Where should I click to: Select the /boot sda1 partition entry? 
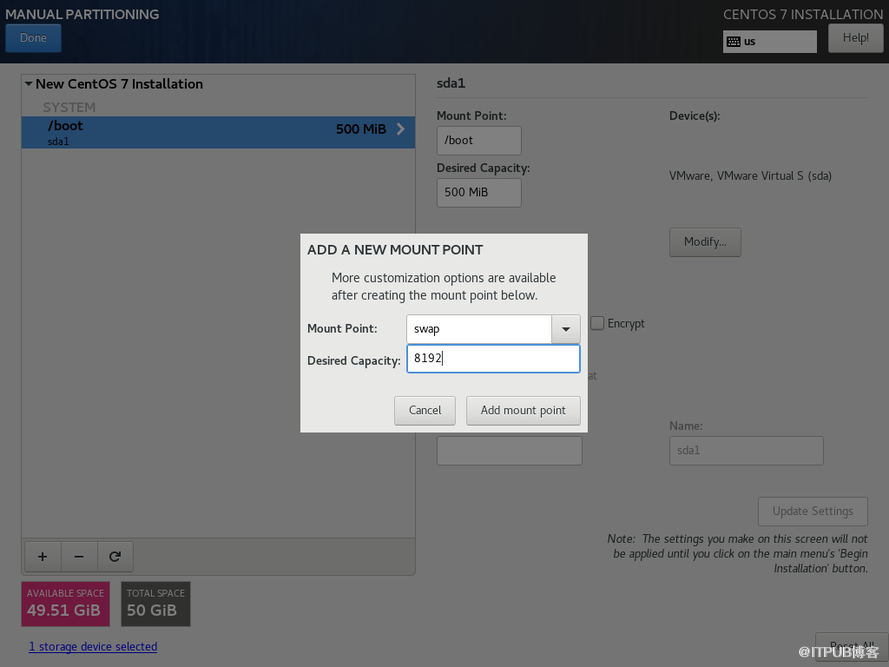click(x=200, y=132)
